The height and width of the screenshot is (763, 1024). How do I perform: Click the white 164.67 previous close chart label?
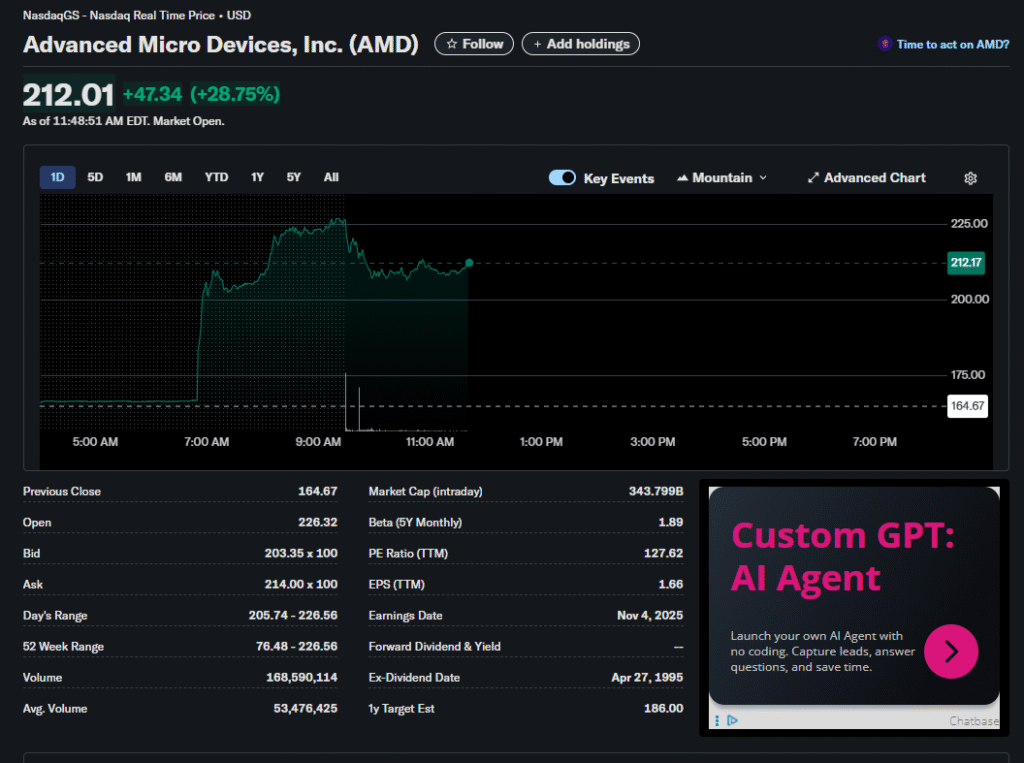point(966,406)
